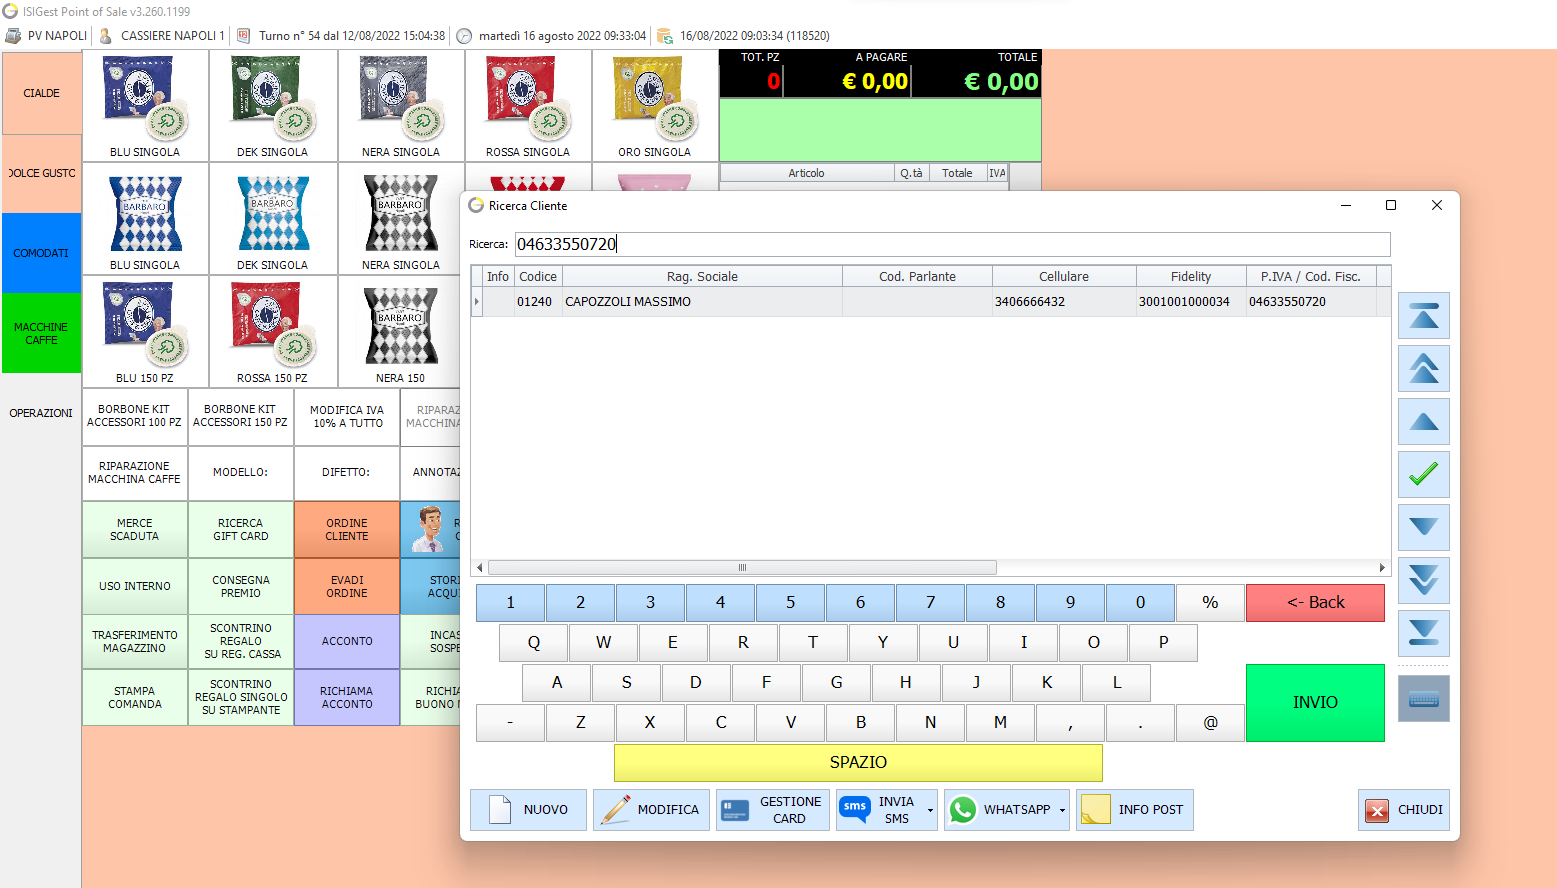Page down with double down arrows

(x=1423, y=580)
